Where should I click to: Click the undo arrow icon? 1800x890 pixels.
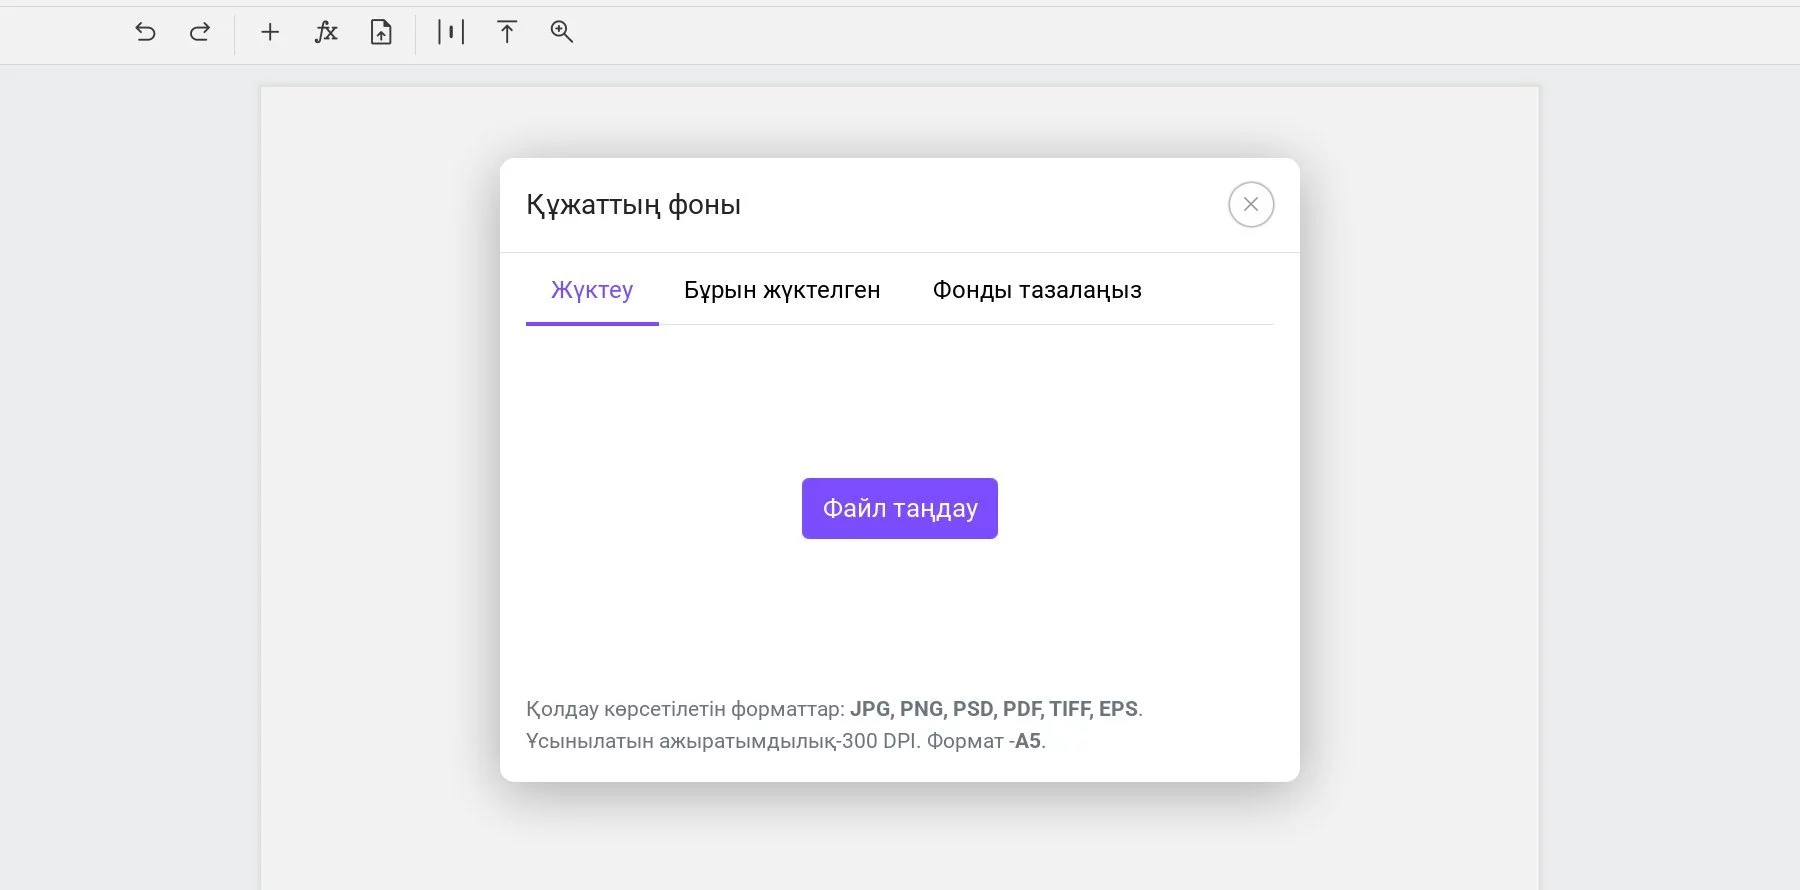click(x=145, y=32)
